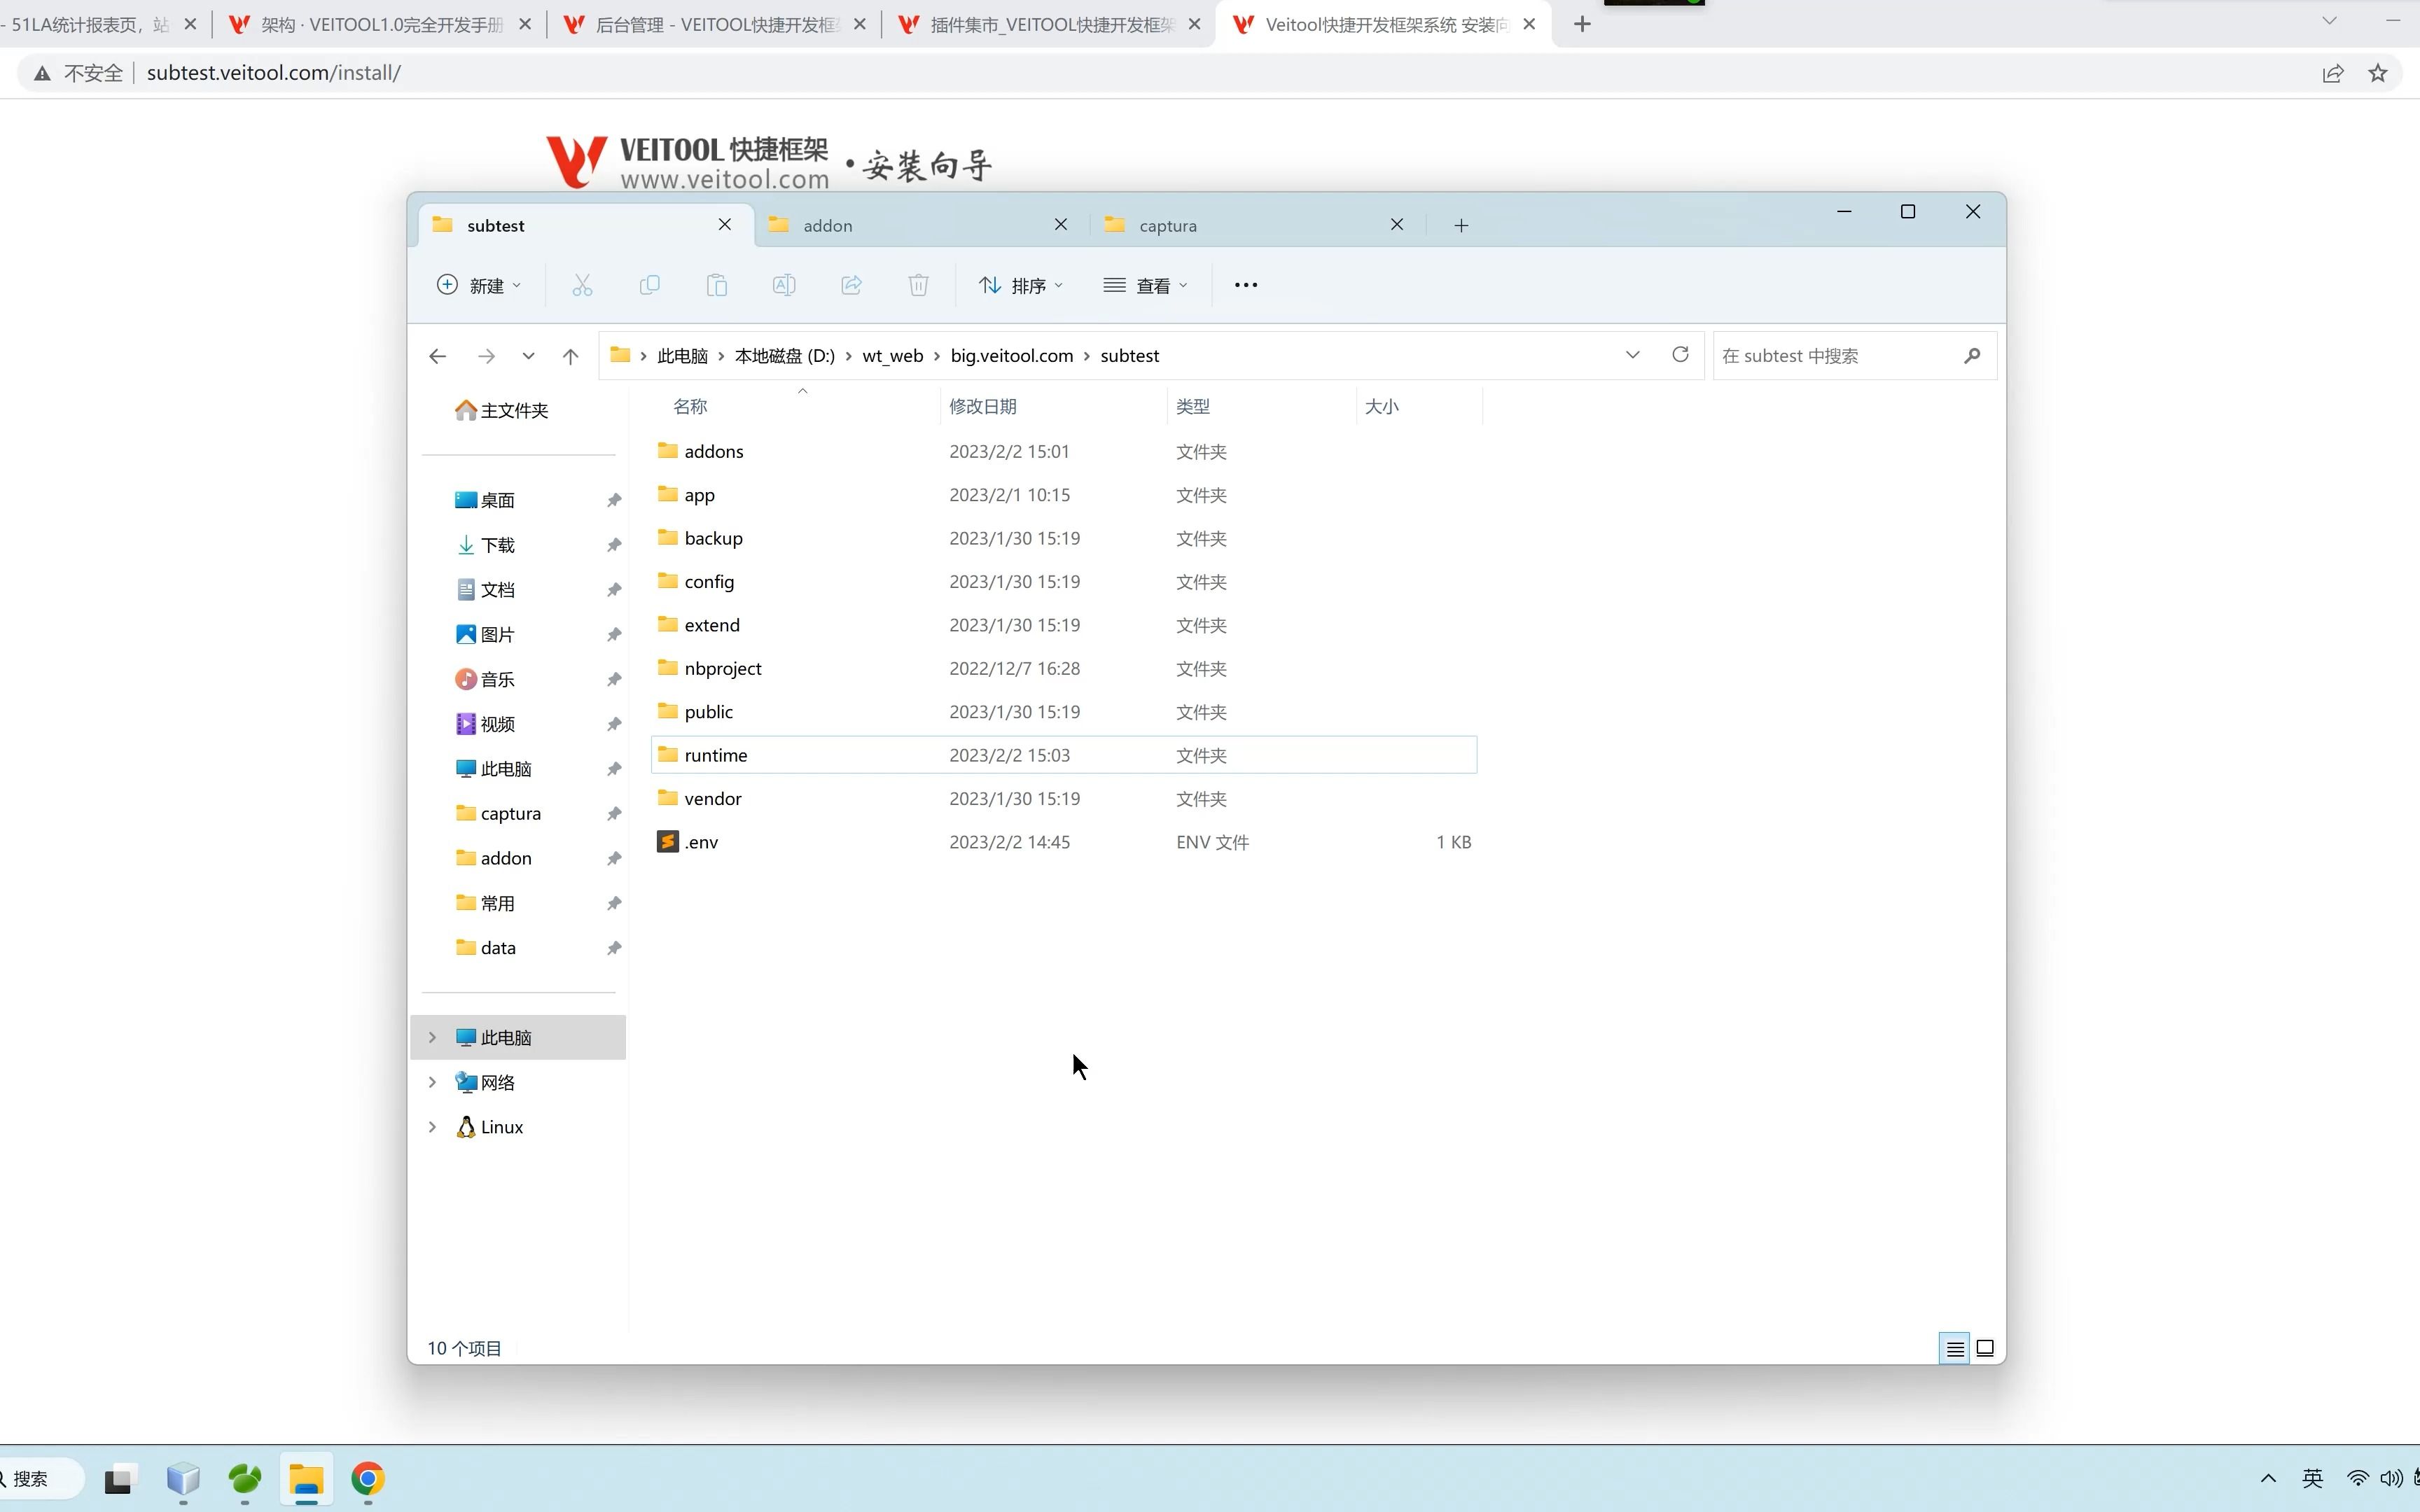Expand address bar history dropdown
2420x1512 pixels.
coord(1632,355)
